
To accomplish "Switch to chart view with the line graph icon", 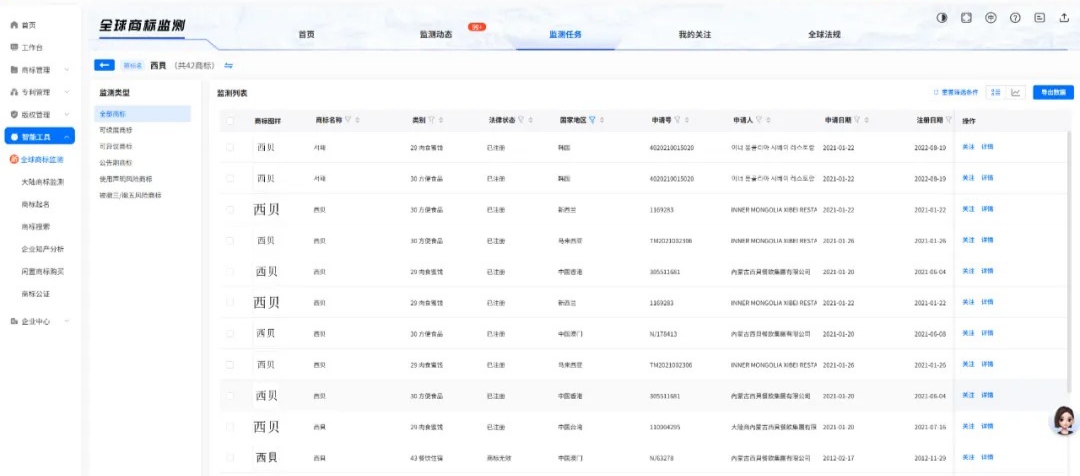I will pyautogui.click(x=1016, y=92).
